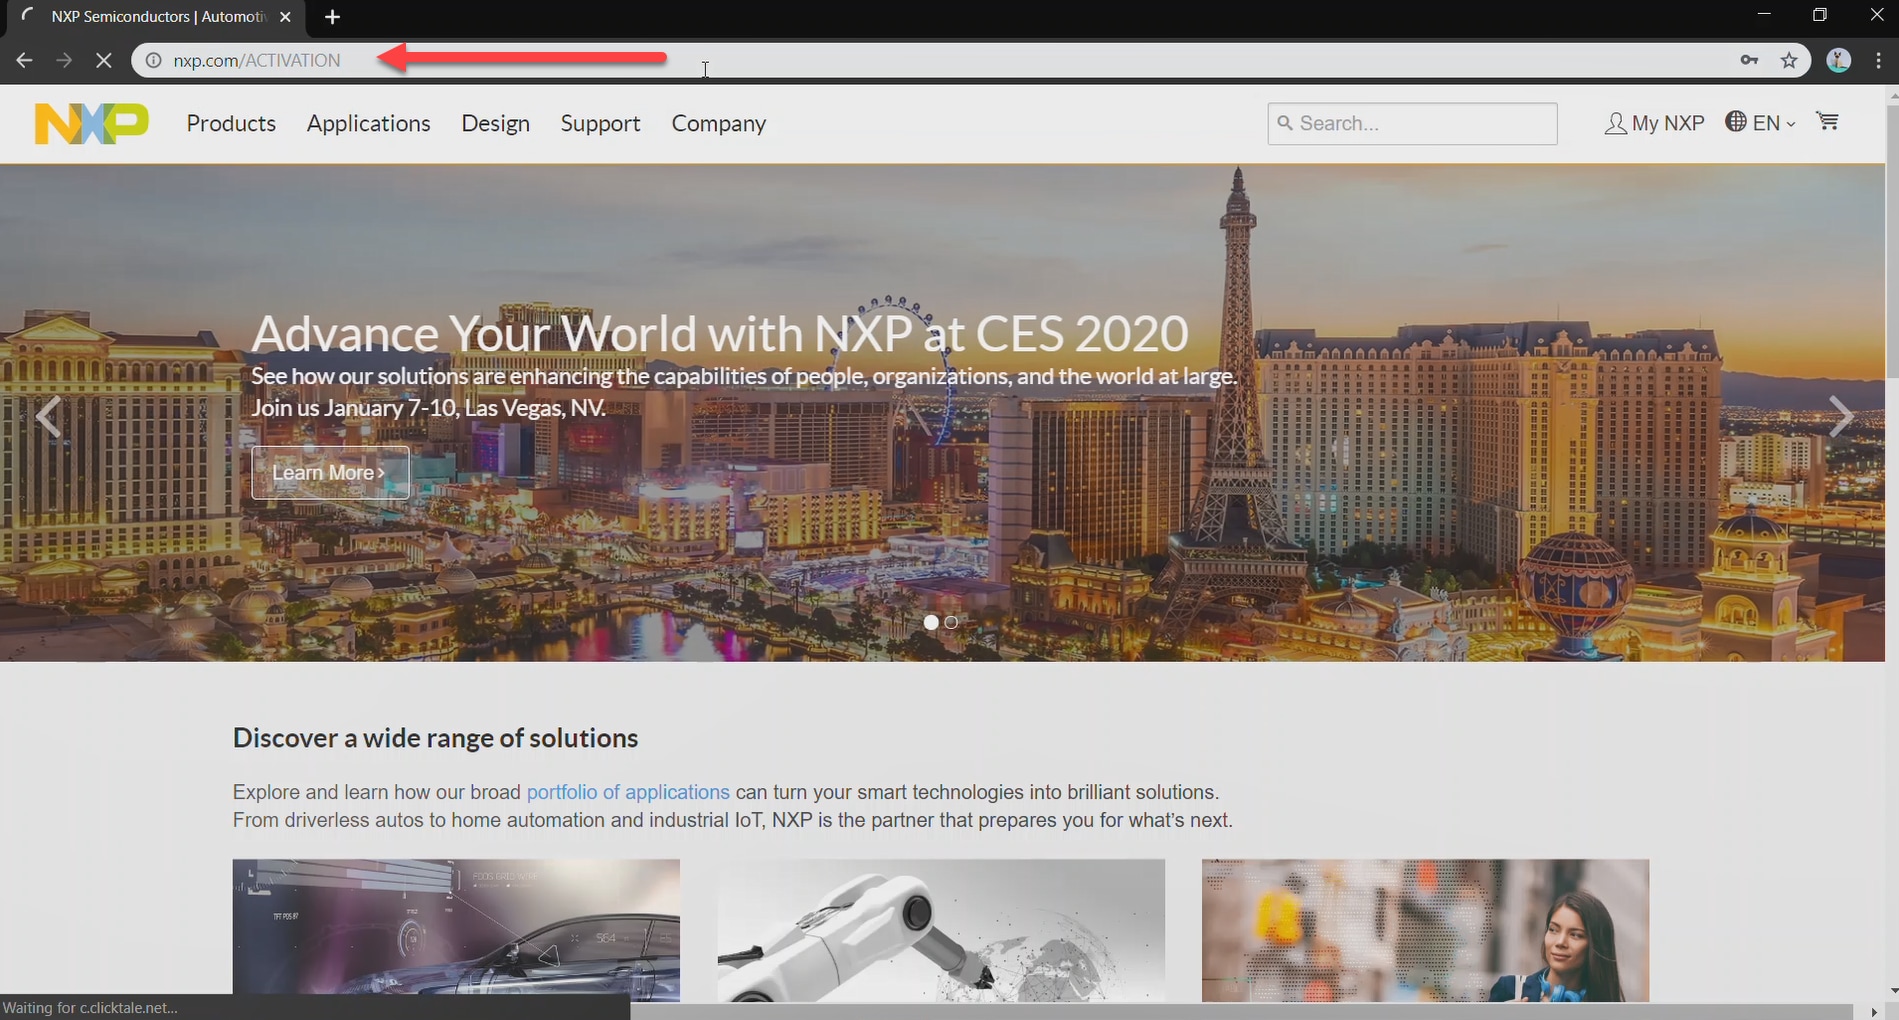Show previous carousel slide with left chevron
This screenshot has height=1020, width=1899.
pyautogui.click(x=48, y=416)
